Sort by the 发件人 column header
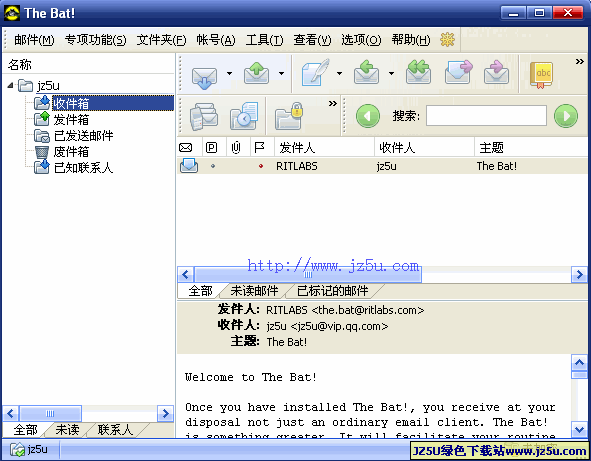Image resolution: width=591 pixels, height=461 pixels. pyautogui.click(x=324, y=147)
